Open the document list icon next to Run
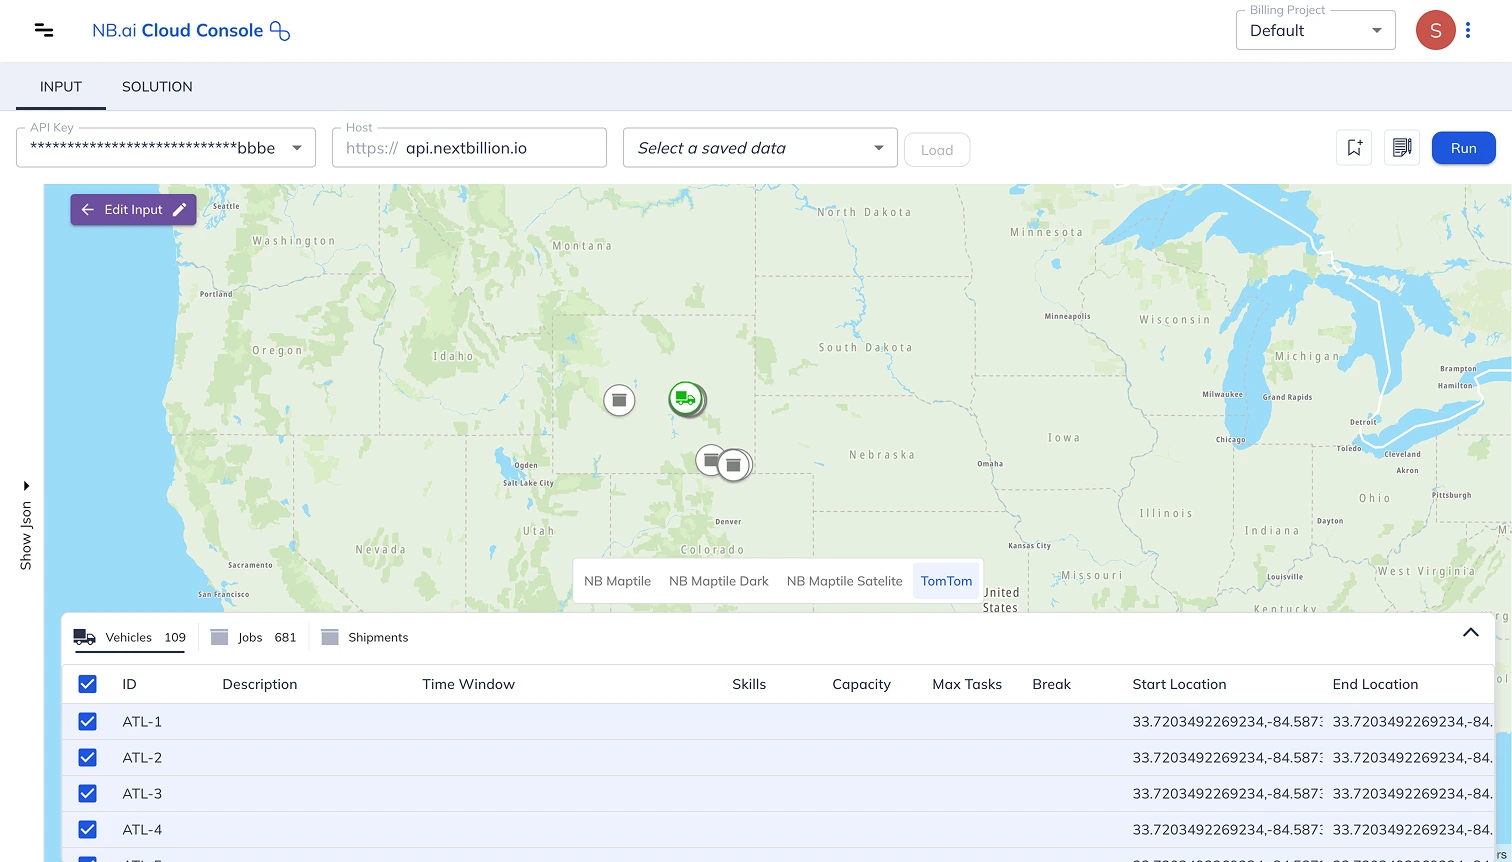This screenshot has width=1512, height=862. coord(1402,148)
